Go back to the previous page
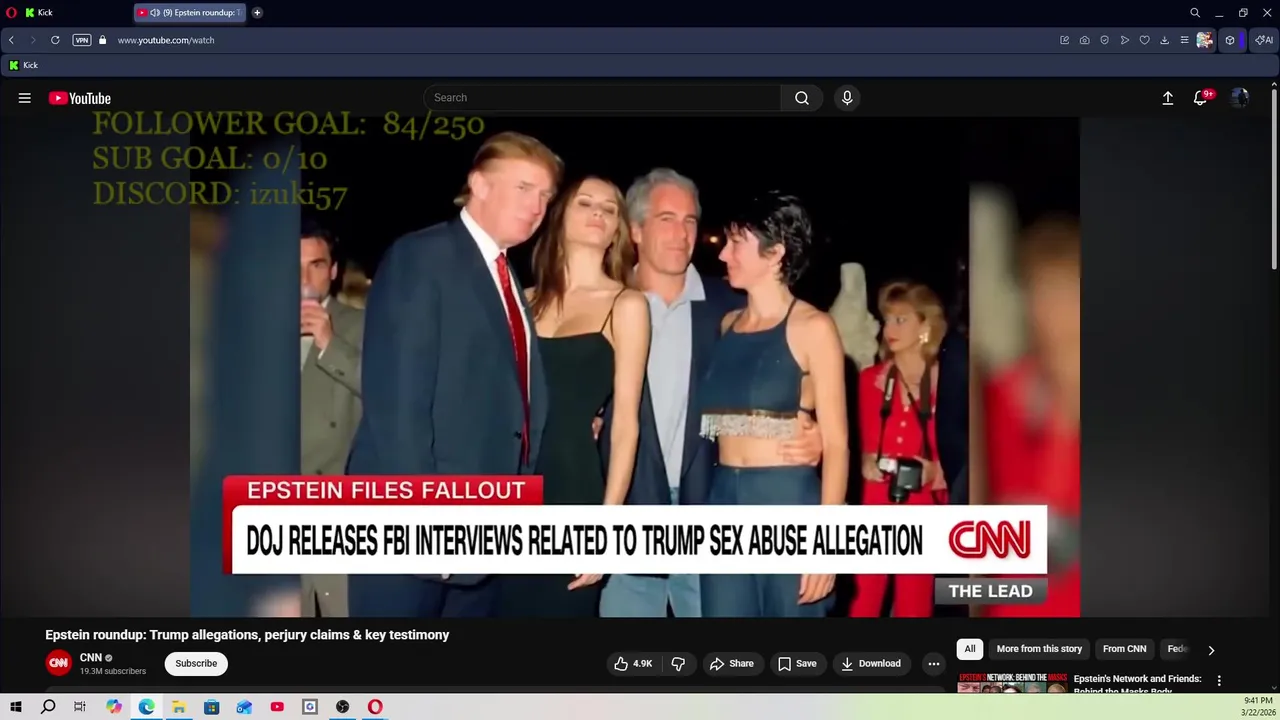Screen dimensions: 1280x720 click(x=11, y=40)
